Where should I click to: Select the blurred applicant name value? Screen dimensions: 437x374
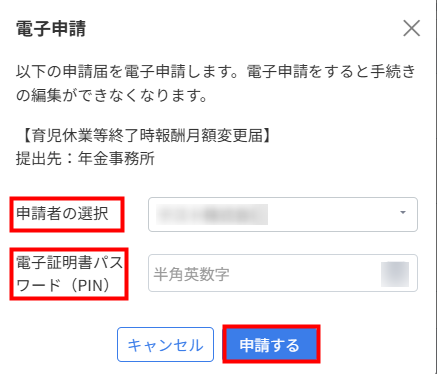(212, 214)
